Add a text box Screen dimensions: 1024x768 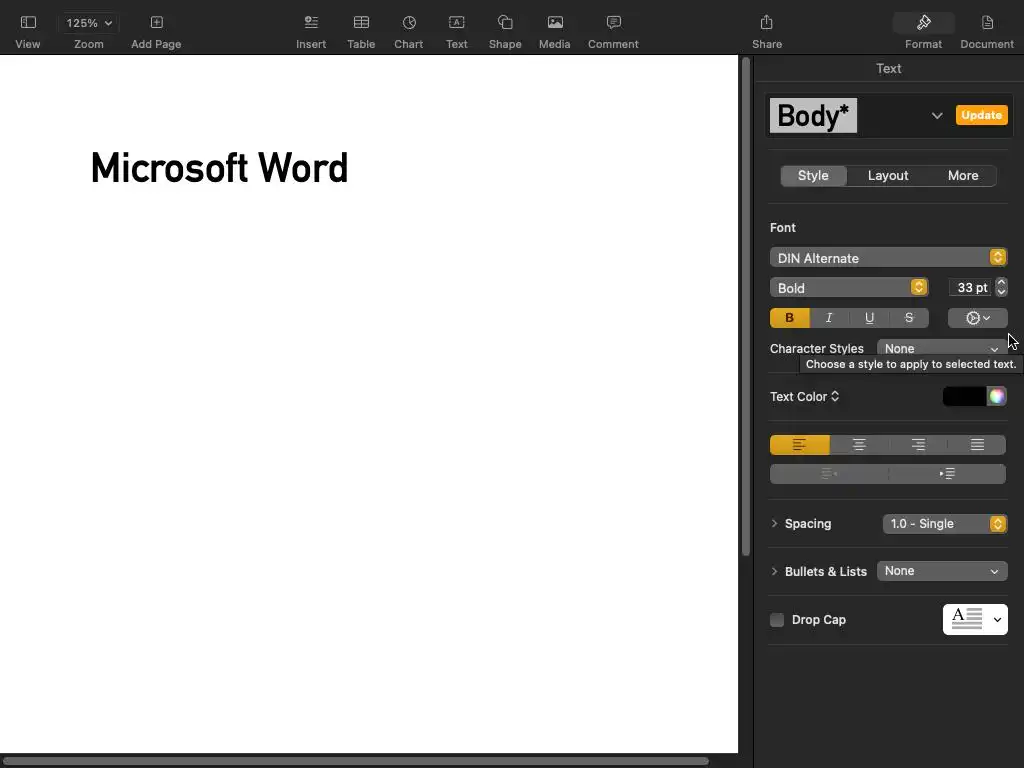pyautogui.click(x=456, y=31)
